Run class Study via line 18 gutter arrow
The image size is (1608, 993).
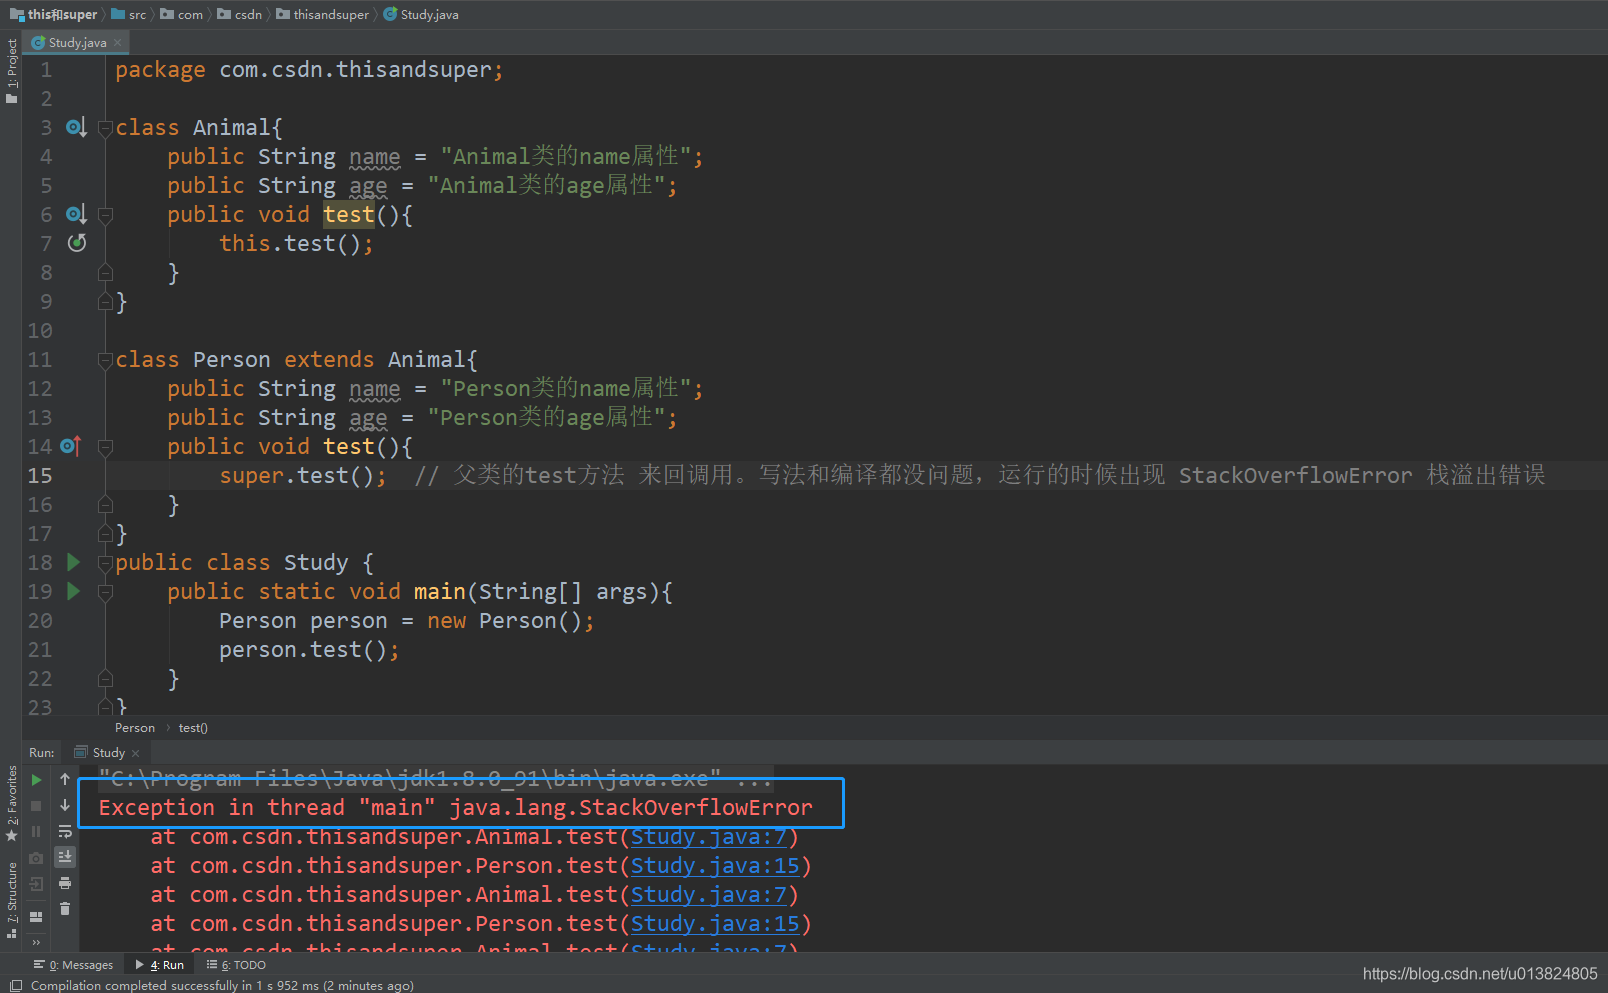coord(73,562)
